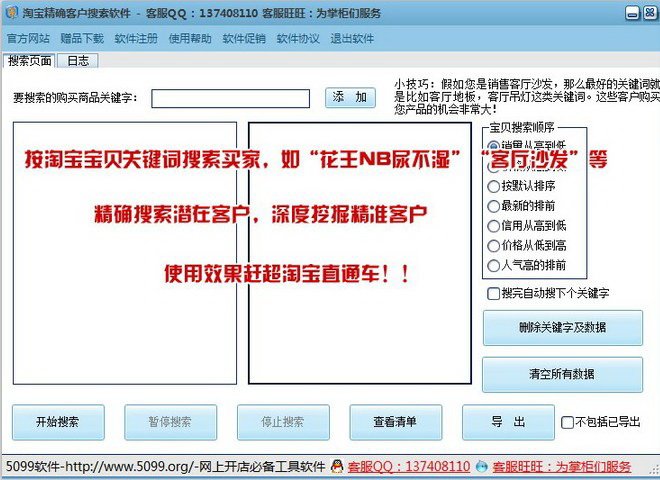Open 赠品下载 menu item

click(82, 38)
